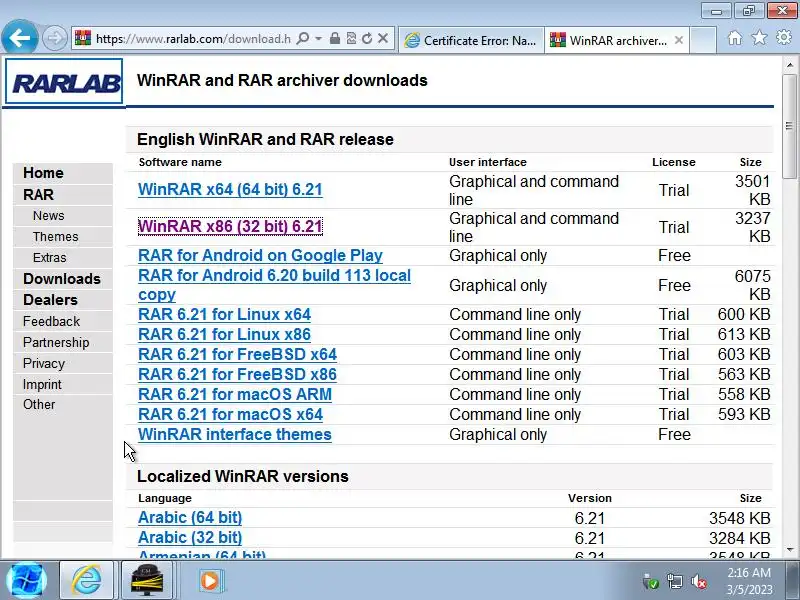
Task: Click the Safely Remove Hardware tray icon
Action: point(651,581)
